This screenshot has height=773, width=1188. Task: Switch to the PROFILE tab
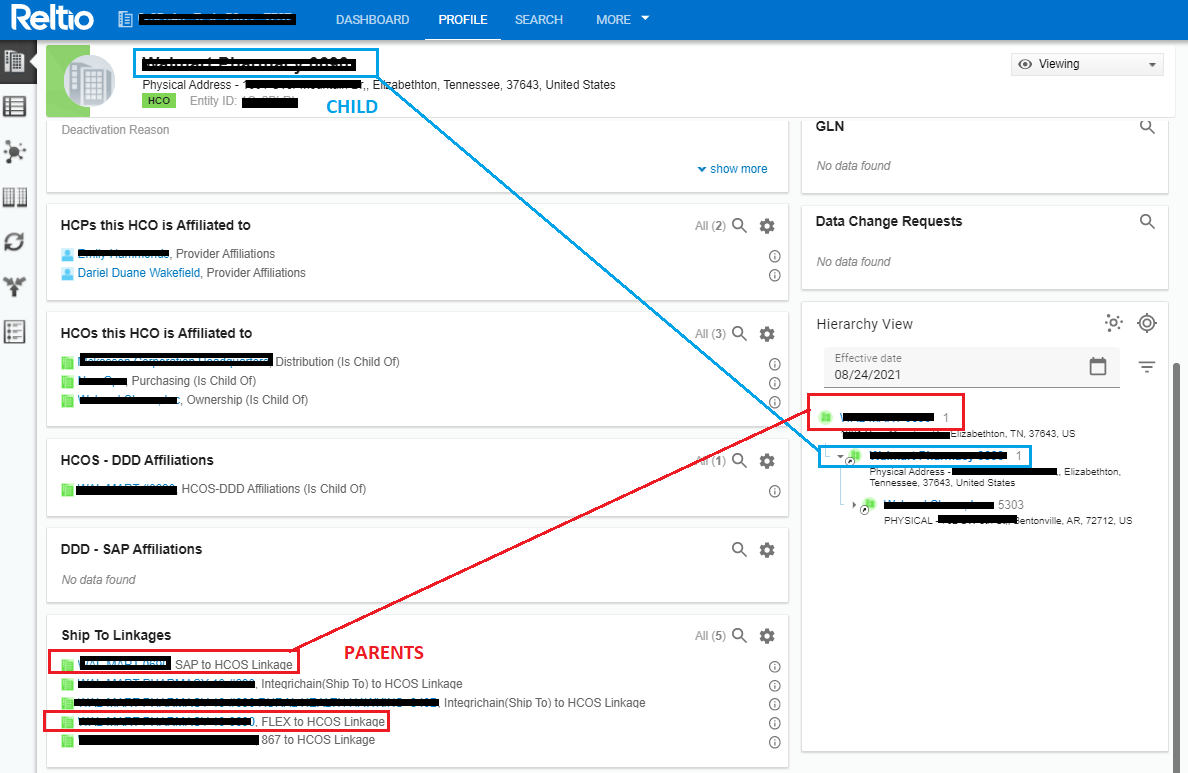point(462,20)
